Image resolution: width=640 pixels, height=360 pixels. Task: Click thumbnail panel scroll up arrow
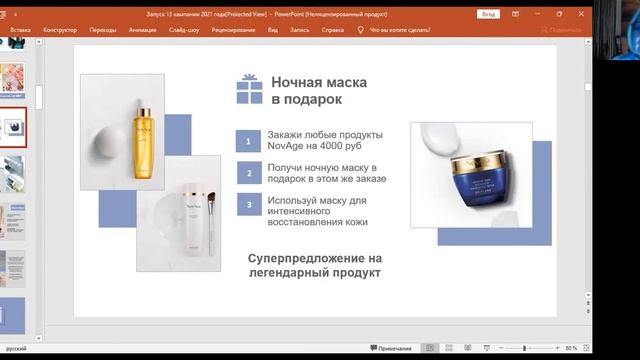point(39,42)
